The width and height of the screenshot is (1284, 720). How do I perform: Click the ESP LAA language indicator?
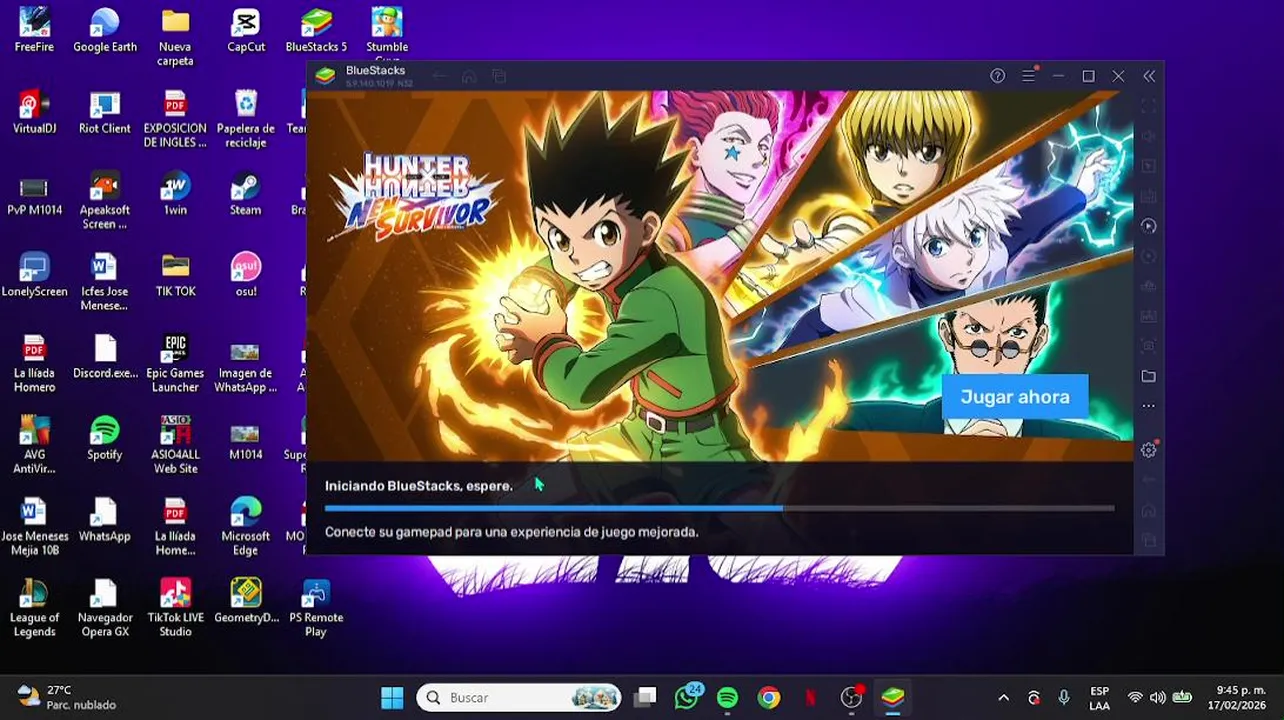1099,697
